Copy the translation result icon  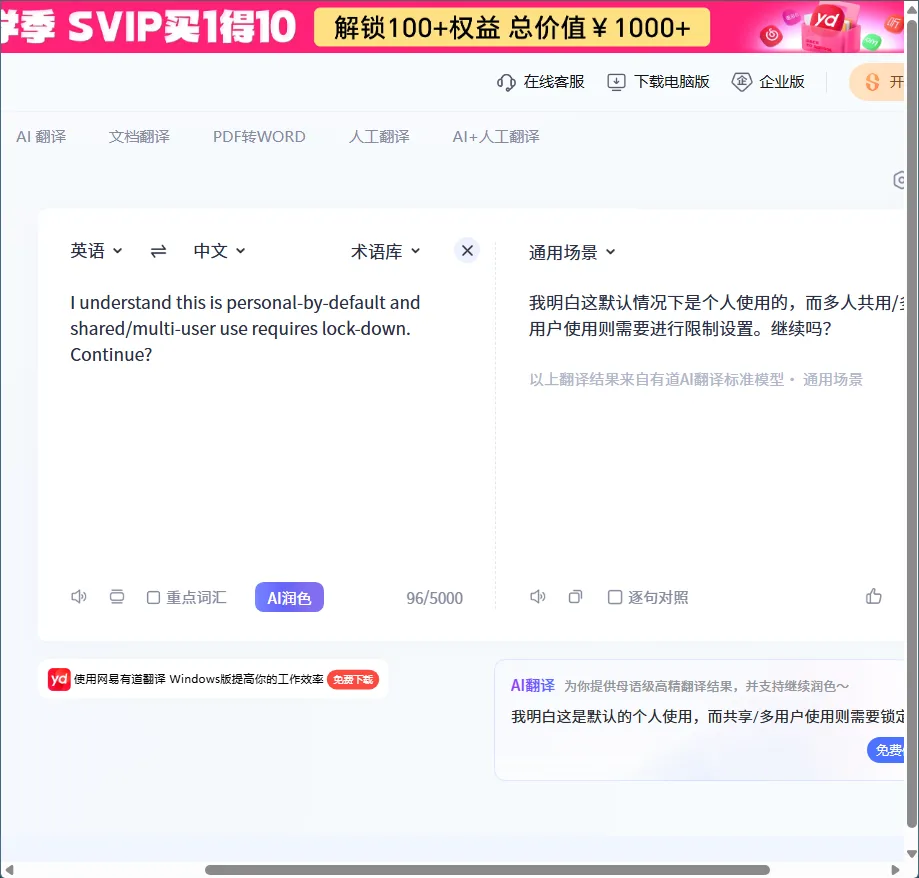(576, 597)
